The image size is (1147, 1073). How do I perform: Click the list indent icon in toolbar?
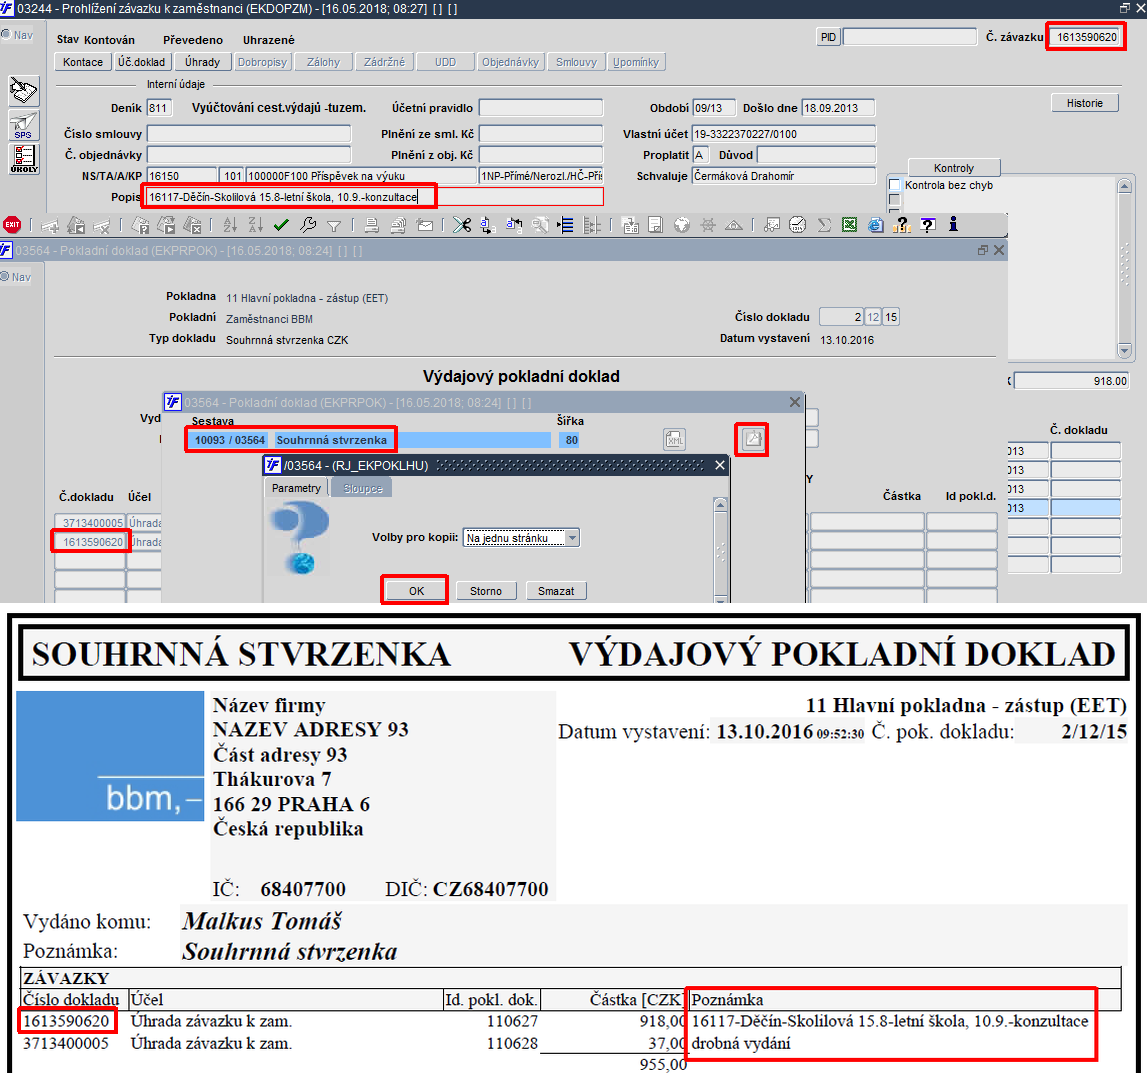tap(565, 225)
